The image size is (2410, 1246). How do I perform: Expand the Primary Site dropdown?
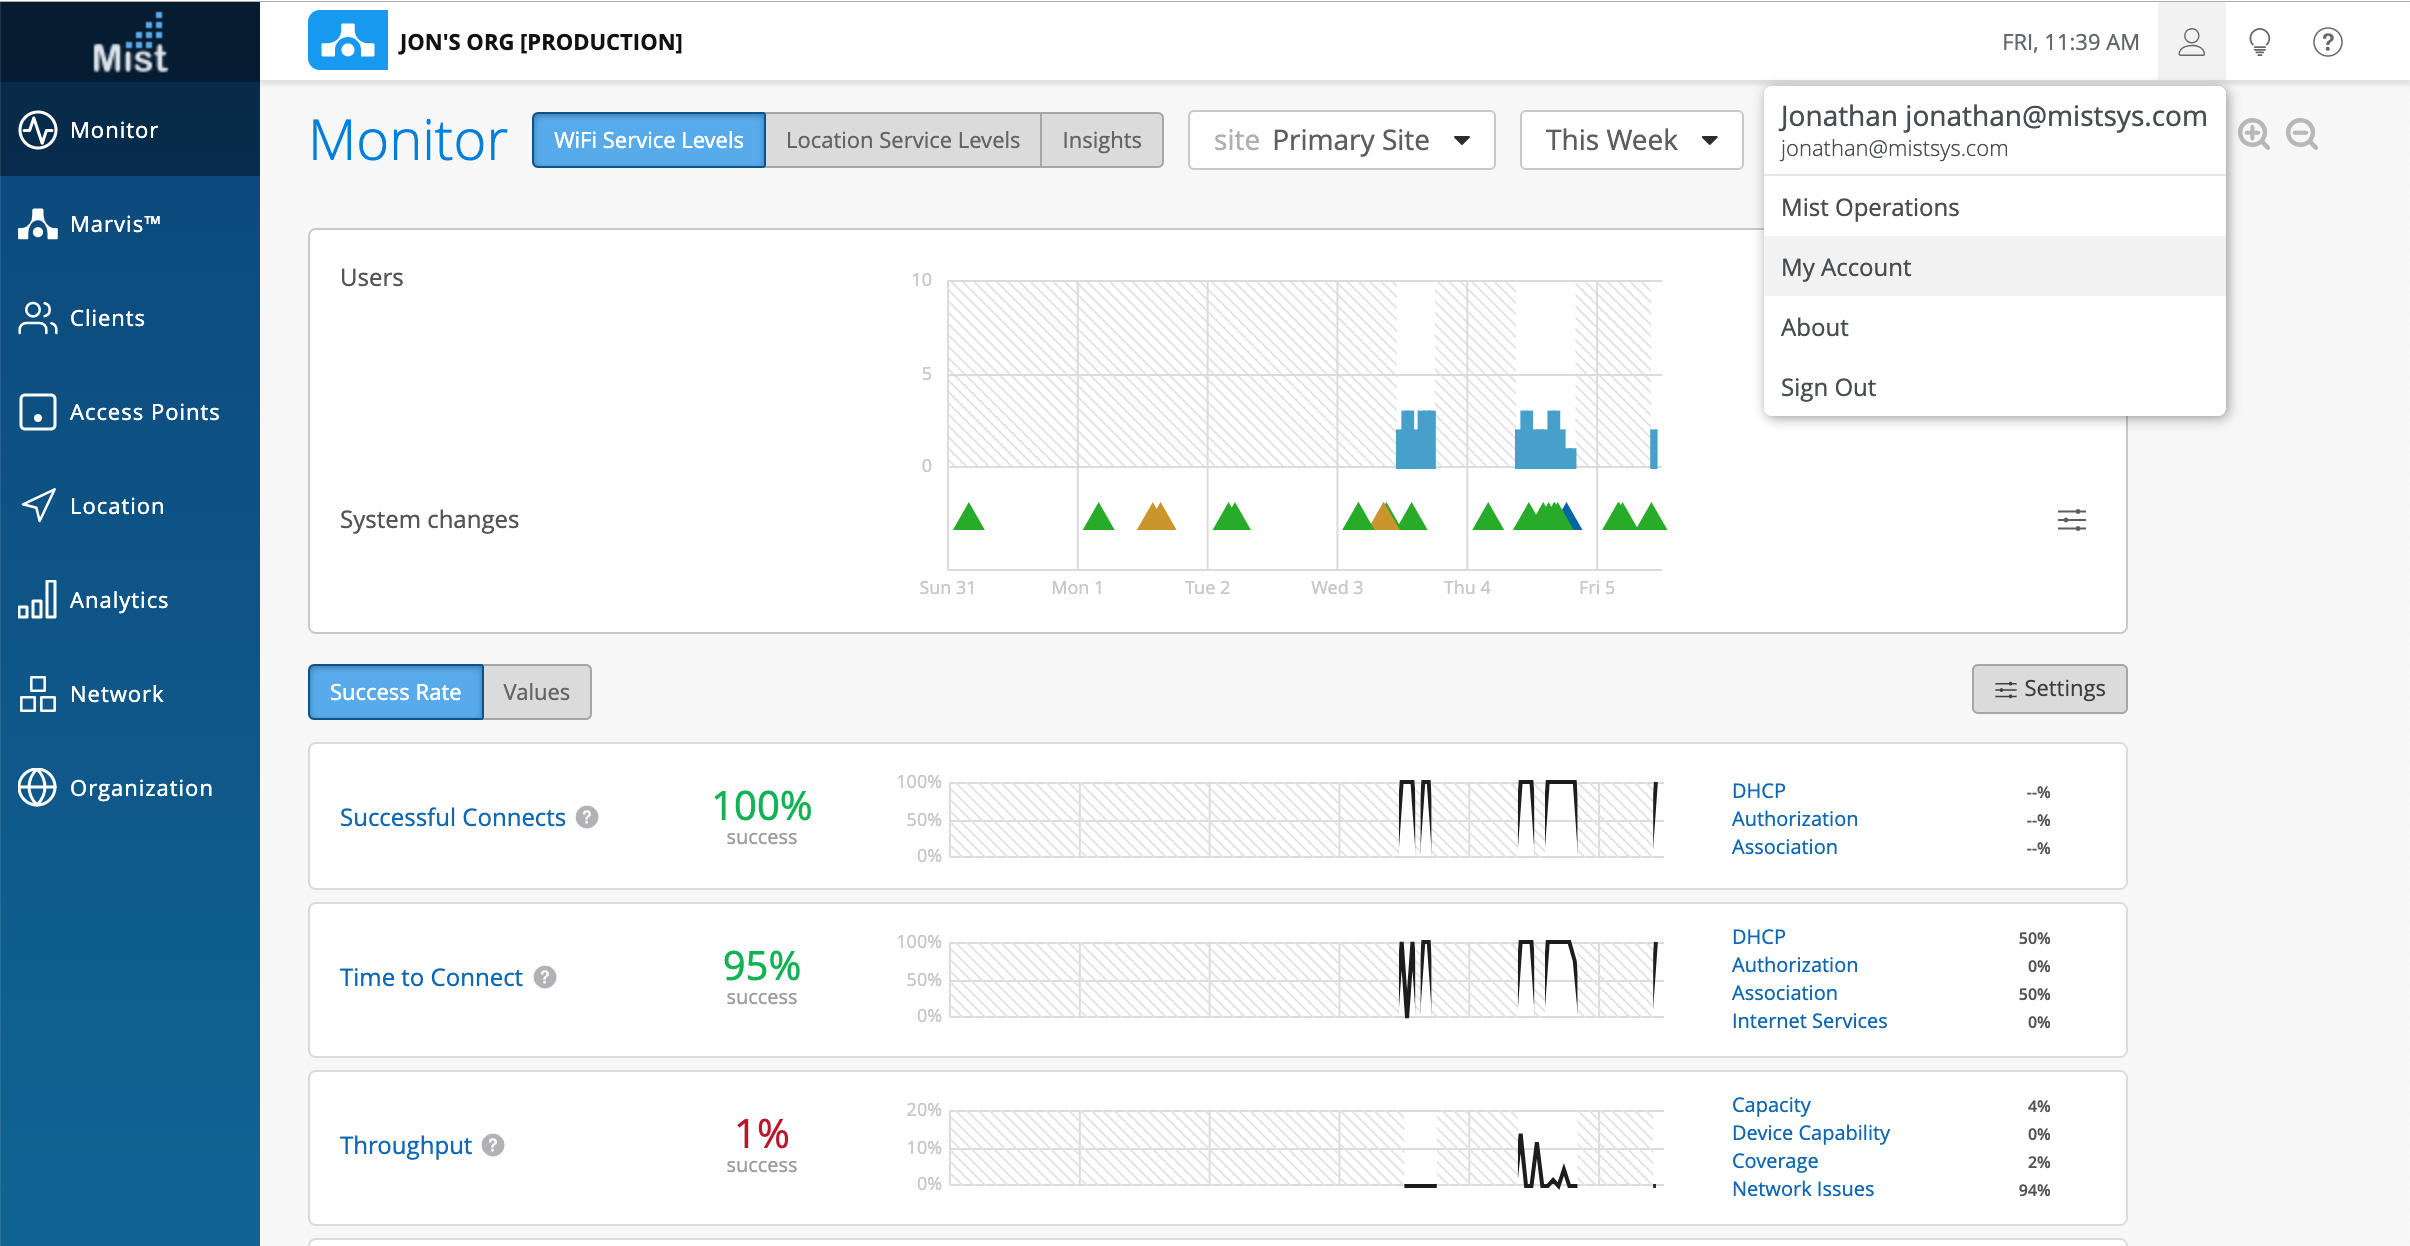[x=1341, y=140]
